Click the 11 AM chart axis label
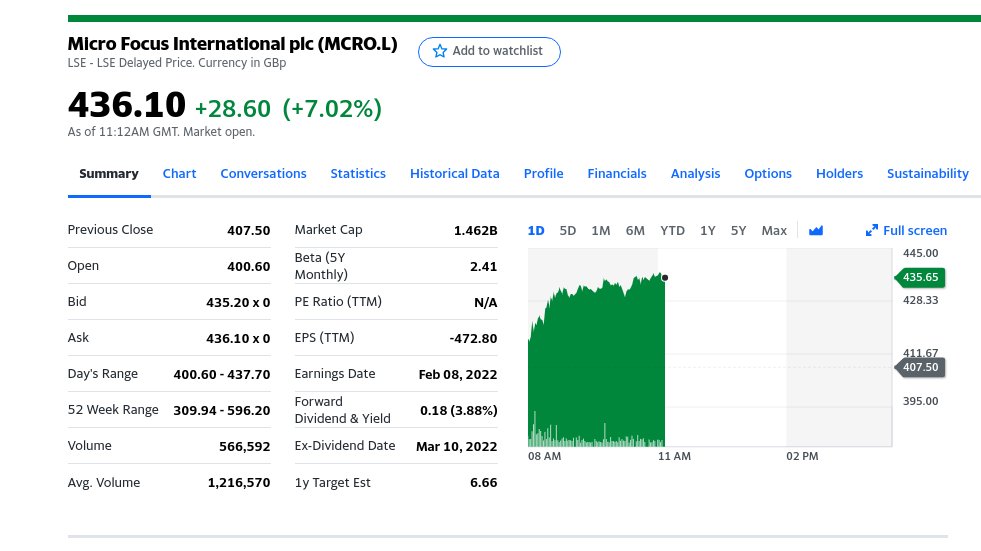This screenshot has height=551, width=981. pos(674,457)
